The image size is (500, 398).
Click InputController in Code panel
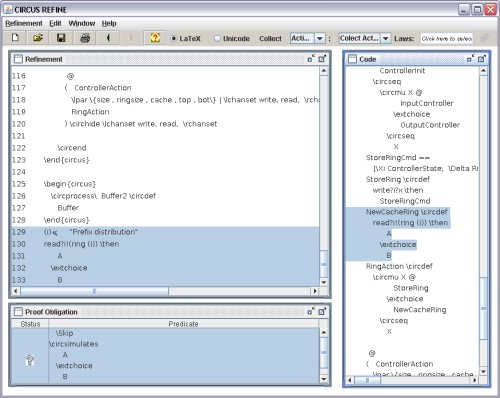[x=427, y=103]
